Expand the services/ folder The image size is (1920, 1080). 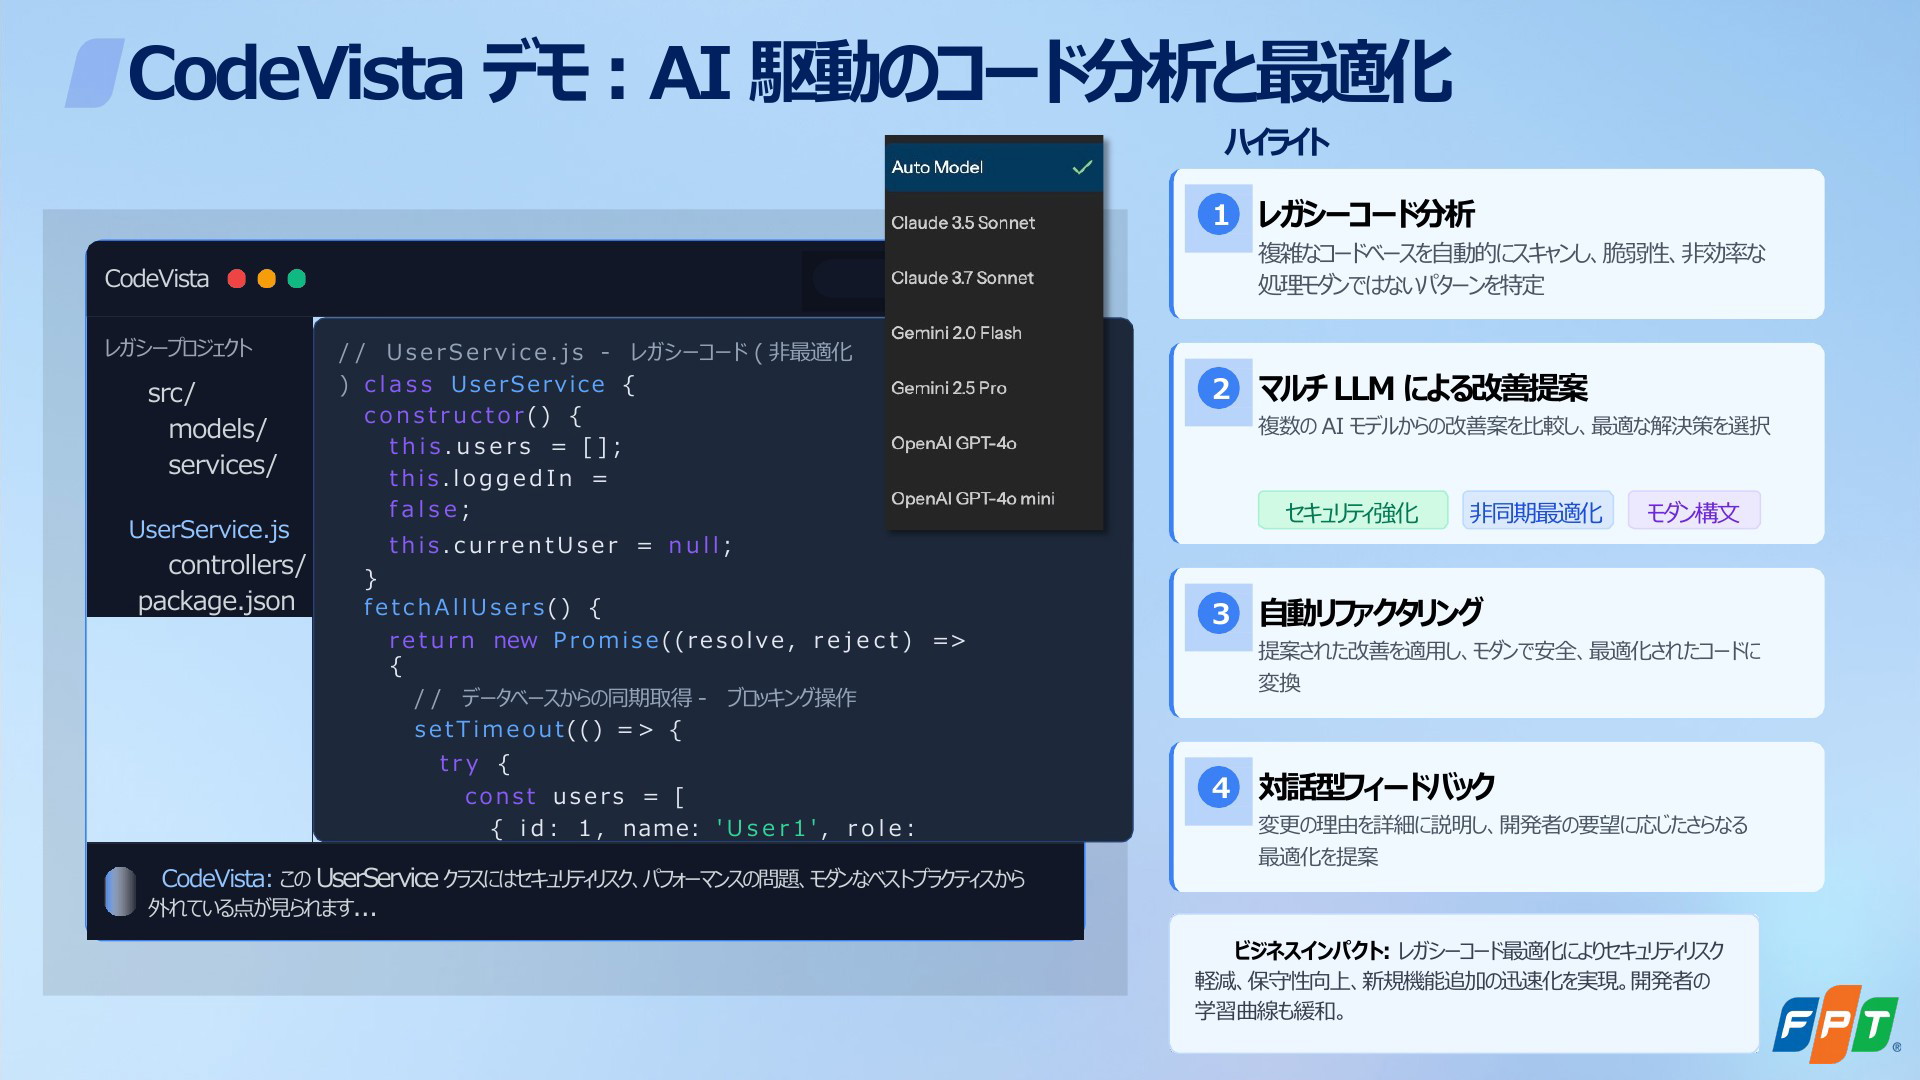click(222, 465)
